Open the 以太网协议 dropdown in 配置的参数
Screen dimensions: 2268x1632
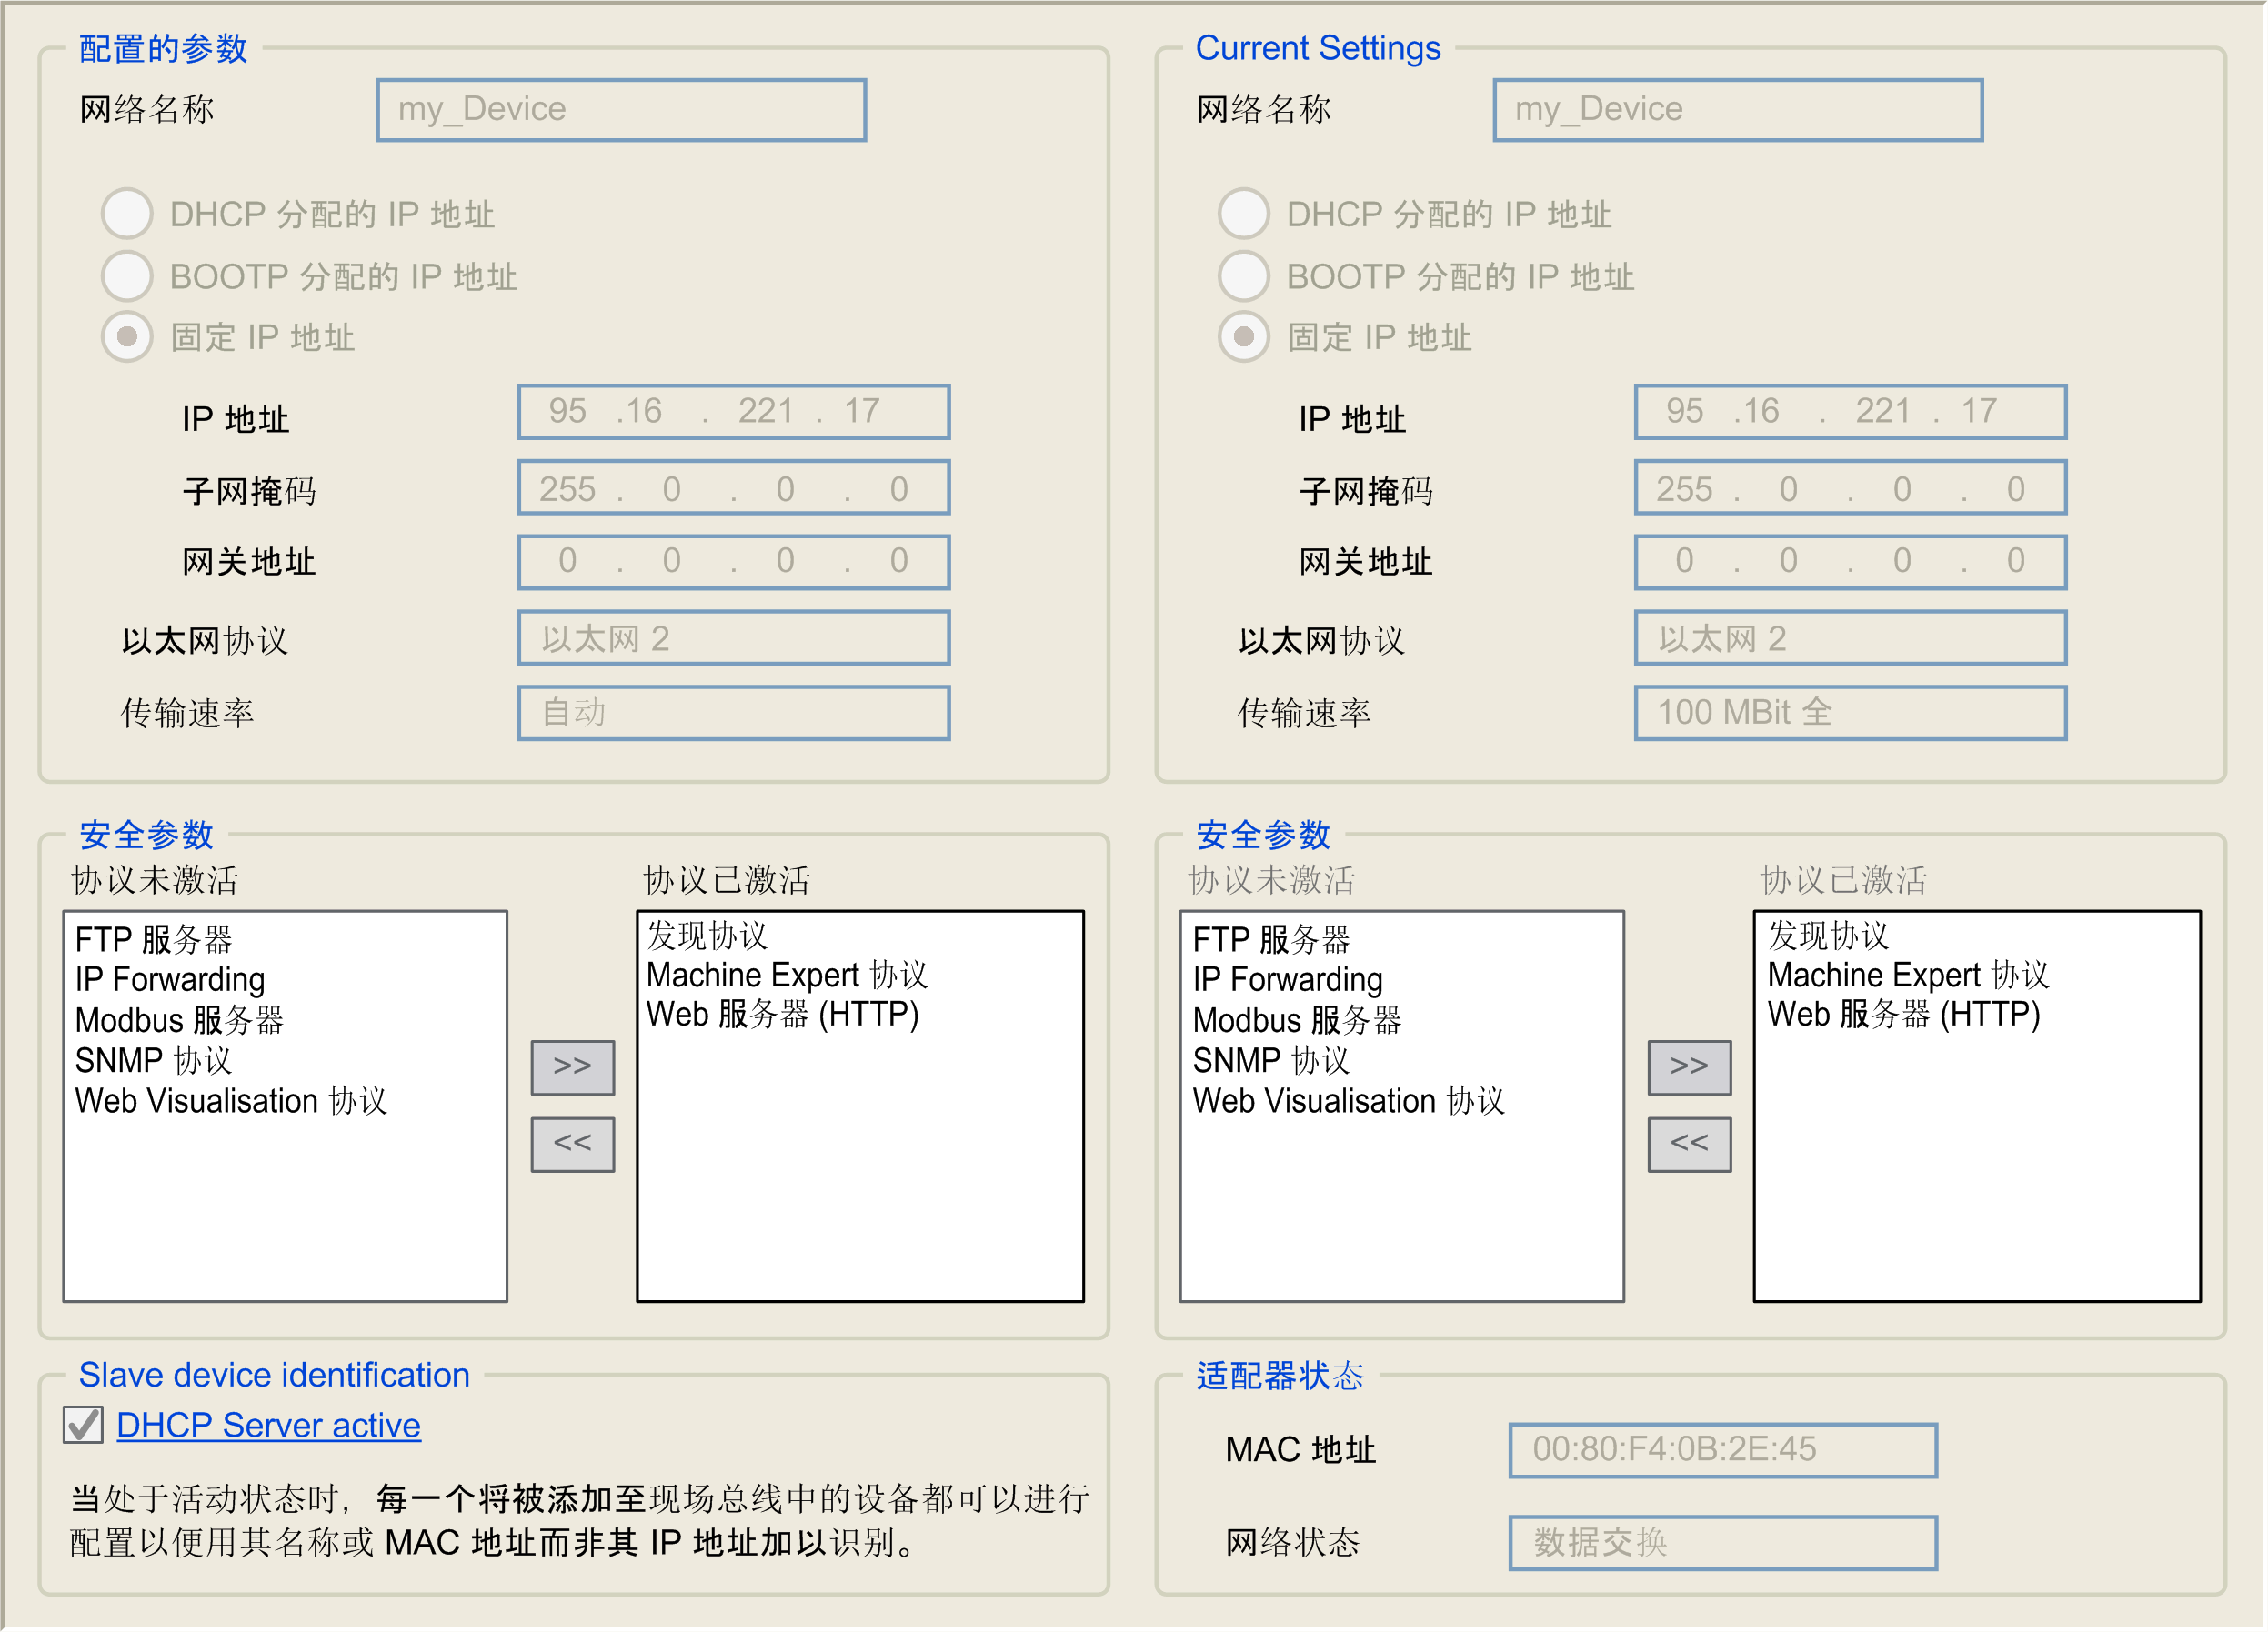point(733,638)
